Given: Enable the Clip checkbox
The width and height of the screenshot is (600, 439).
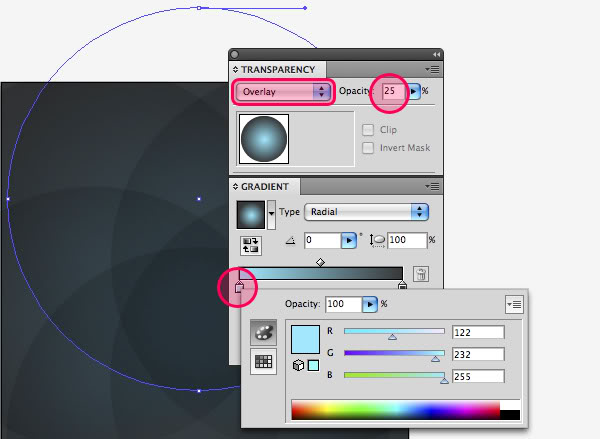Looking at the screenshot, I should [x=368, y=130].
